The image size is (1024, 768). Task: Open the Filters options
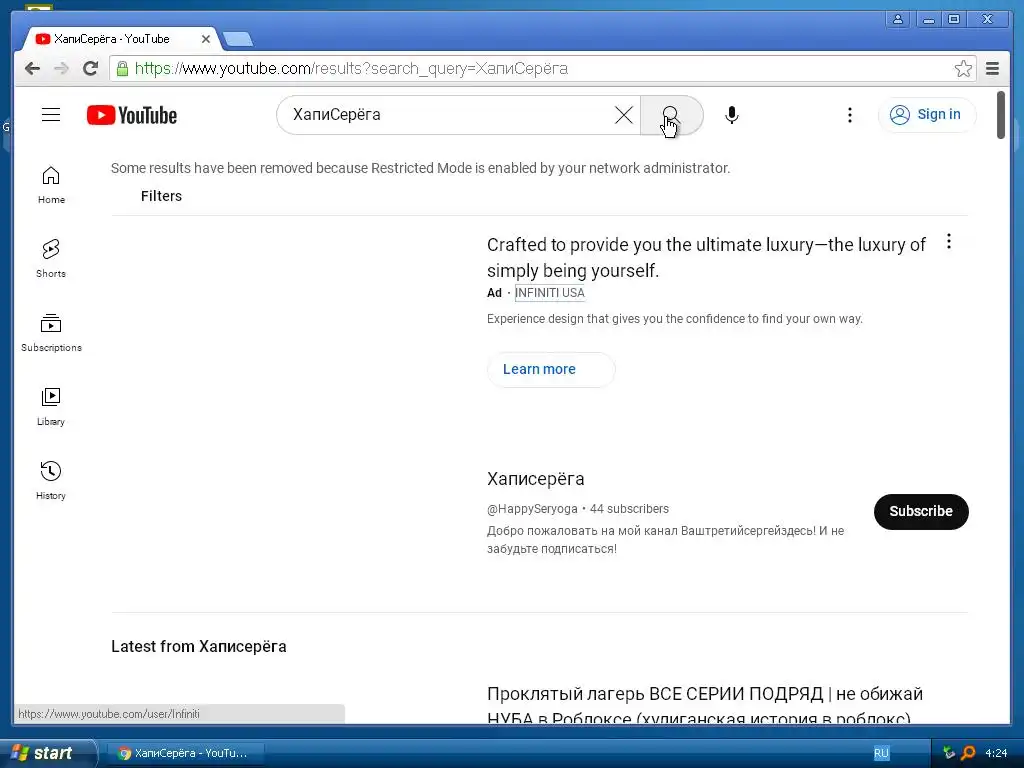click(x=161, y=196)
